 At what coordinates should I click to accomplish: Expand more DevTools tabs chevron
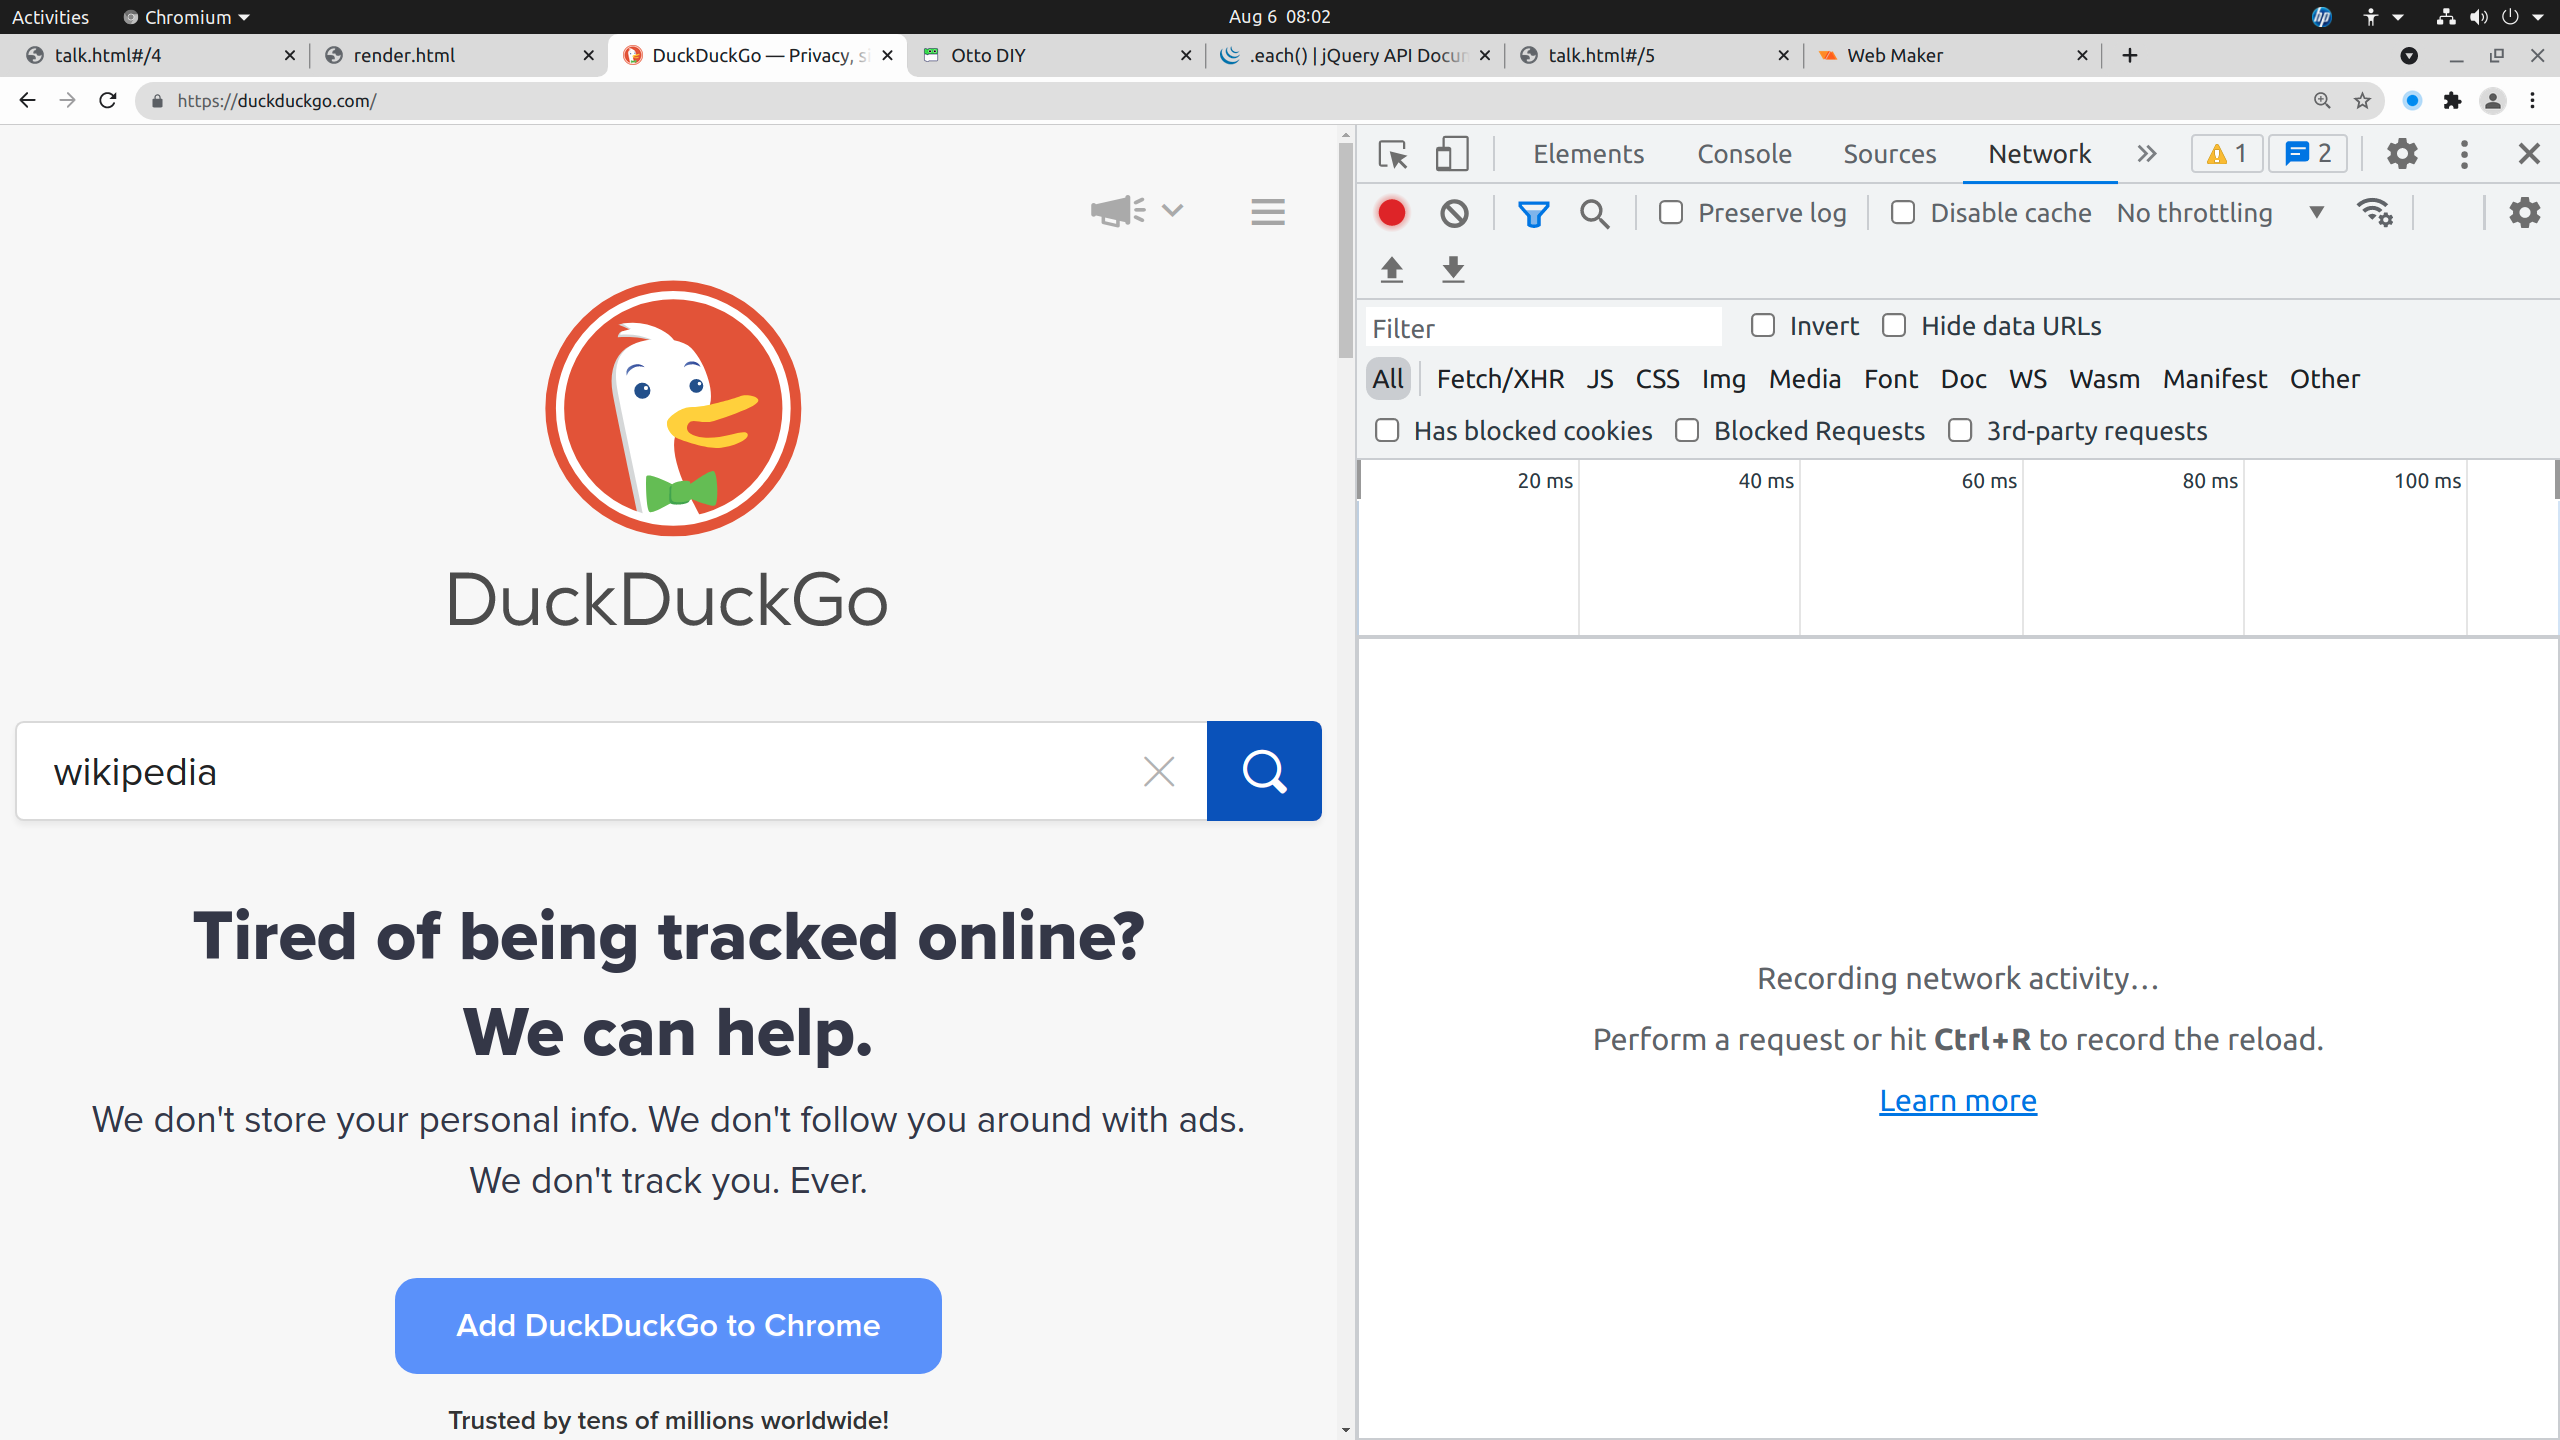[2147, 154]
